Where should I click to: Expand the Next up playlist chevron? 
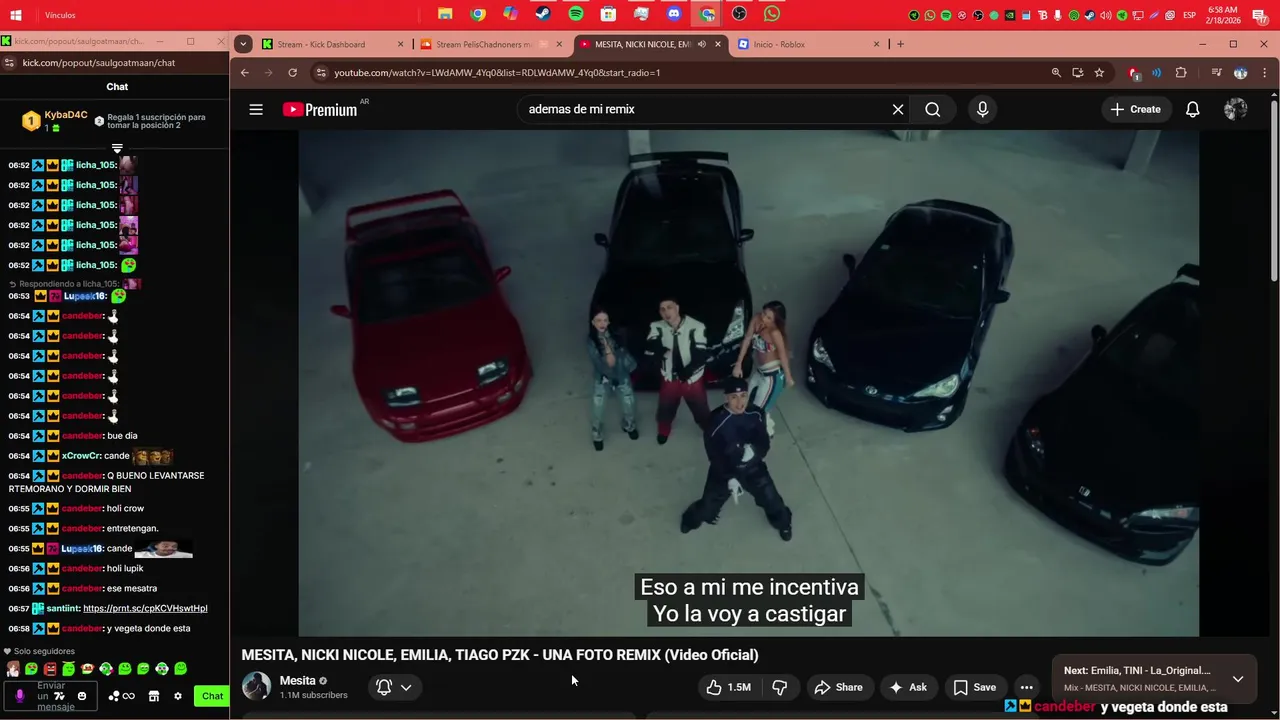pyautogui.click(x=1238, y=679)
